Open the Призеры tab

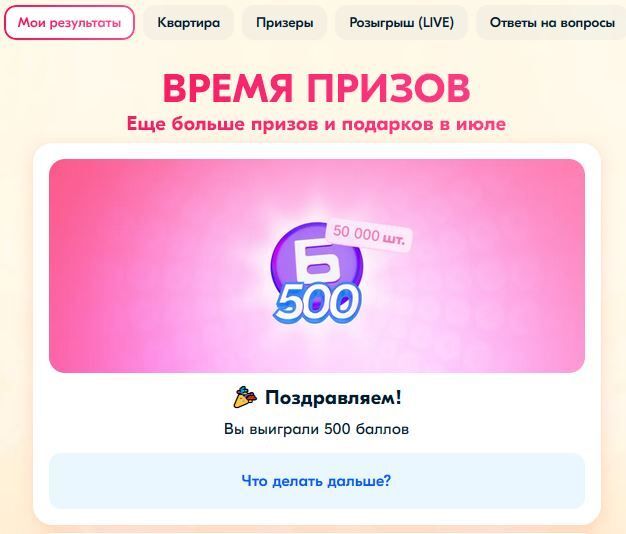(285, 22)
